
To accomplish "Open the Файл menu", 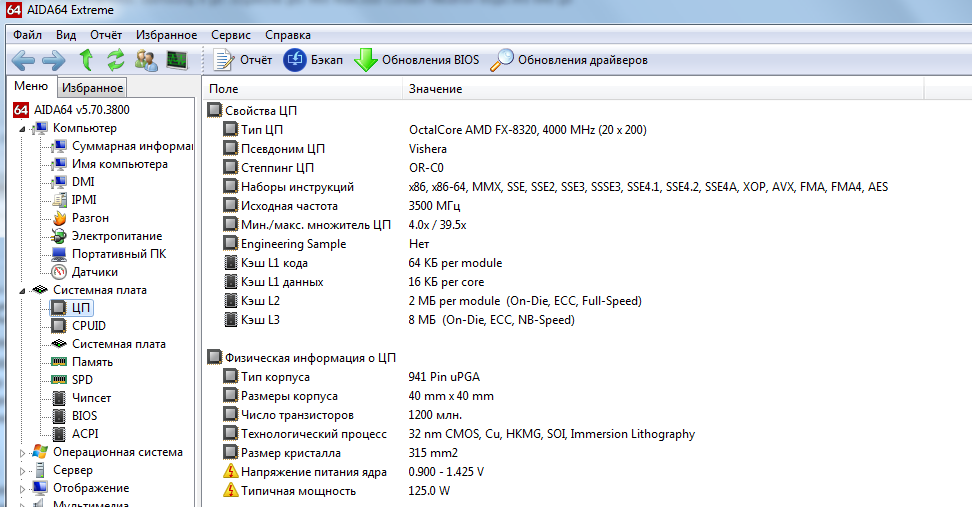I will click(27, 35).
